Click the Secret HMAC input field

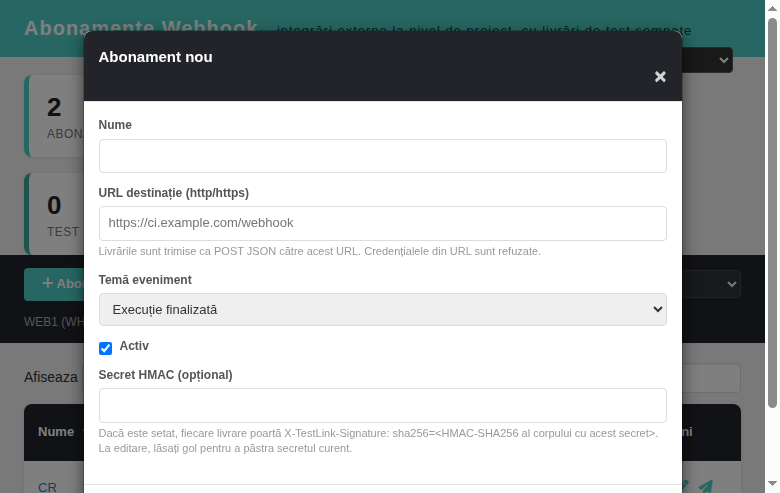(x=383, y=405)
